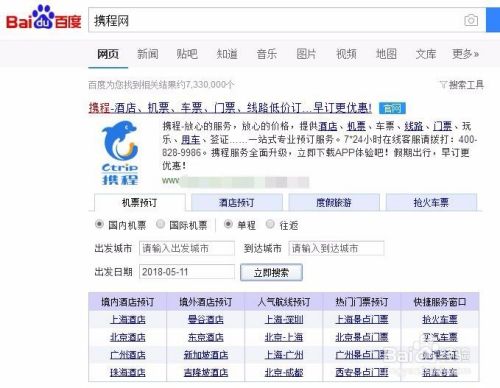
Task: Click the result count text 7,330,000个
Action: [x=210, y=85]
